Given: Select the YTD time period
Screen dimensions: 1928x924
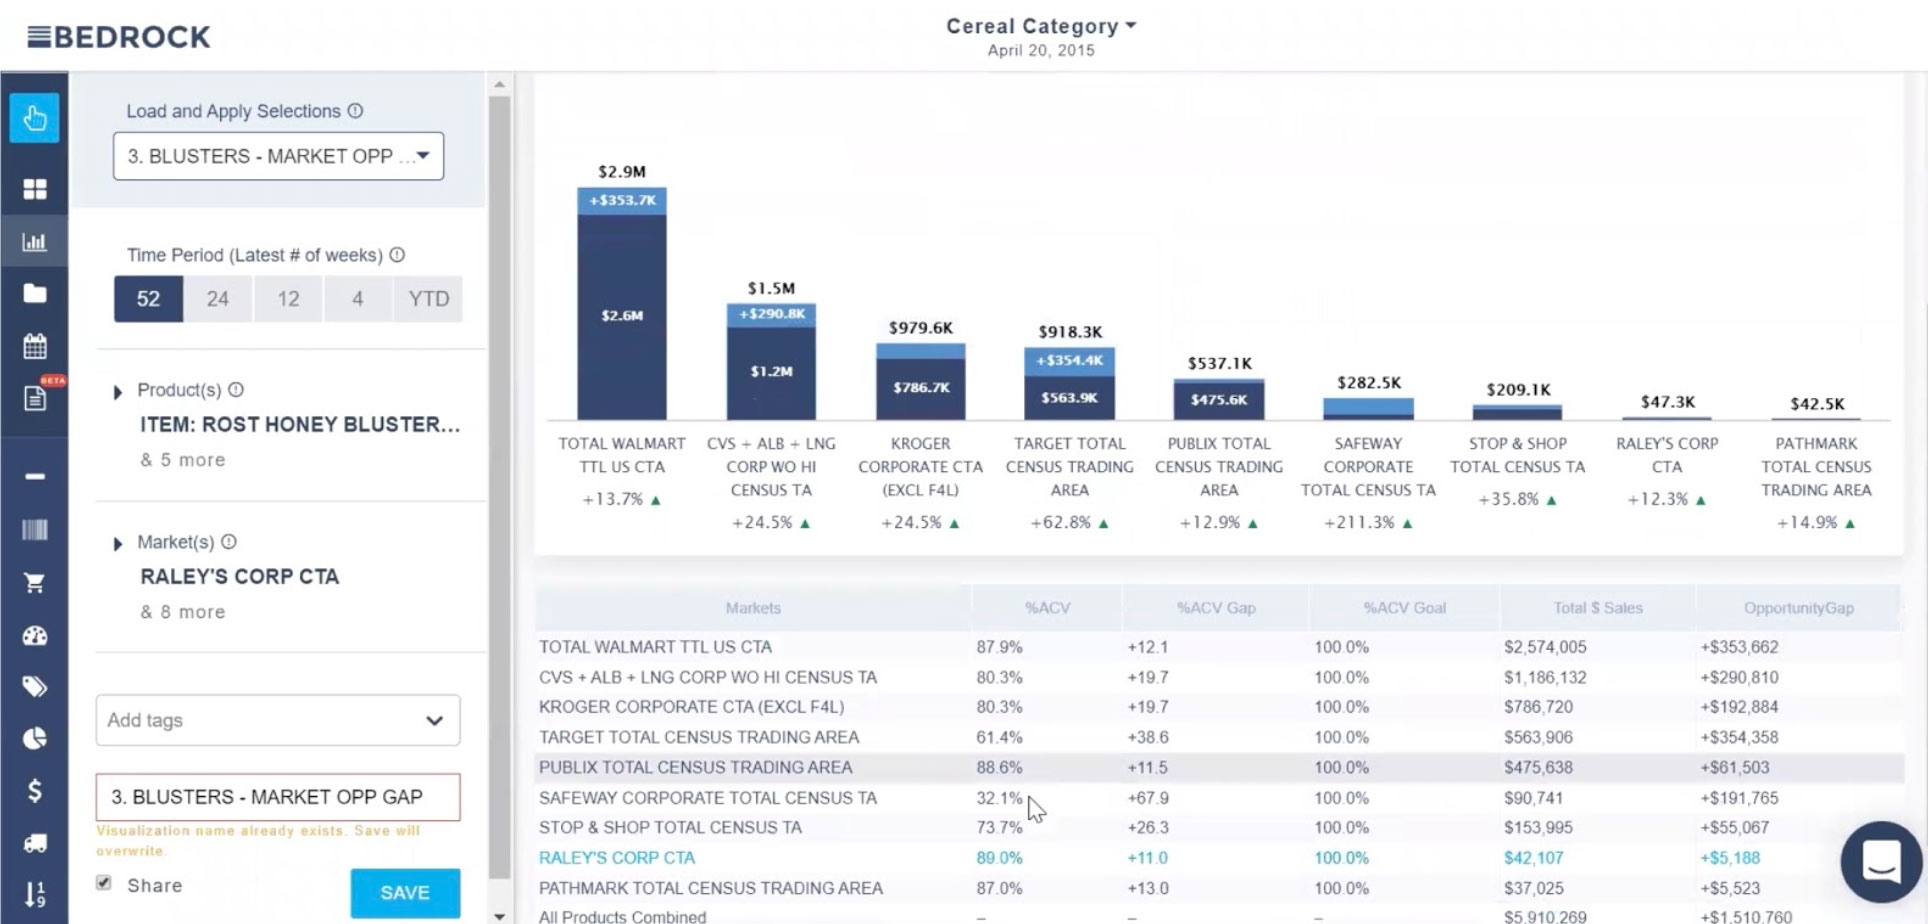Looking at the screenshot, I should pyautogui.click(x=428, y=299).
